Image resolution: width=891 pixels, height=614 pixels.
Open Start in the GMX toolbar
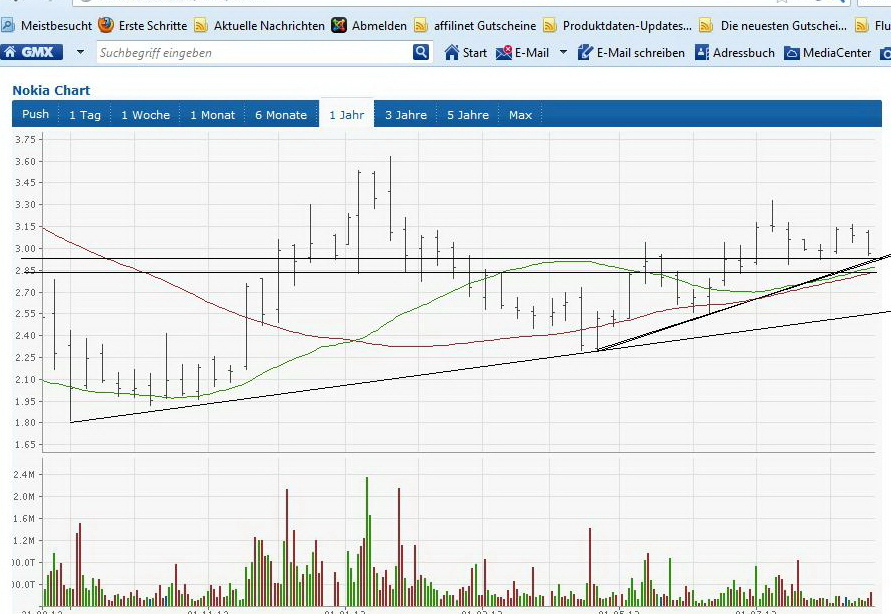pyautogui.click(x=474, y=53)
